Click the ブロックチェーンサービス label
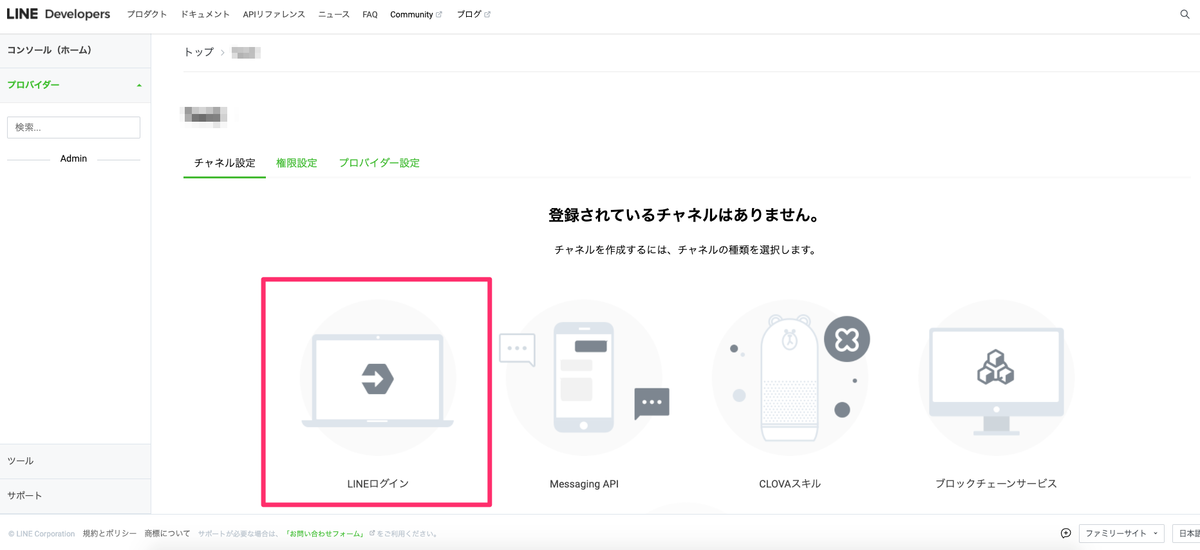 (x=996, y=484)
